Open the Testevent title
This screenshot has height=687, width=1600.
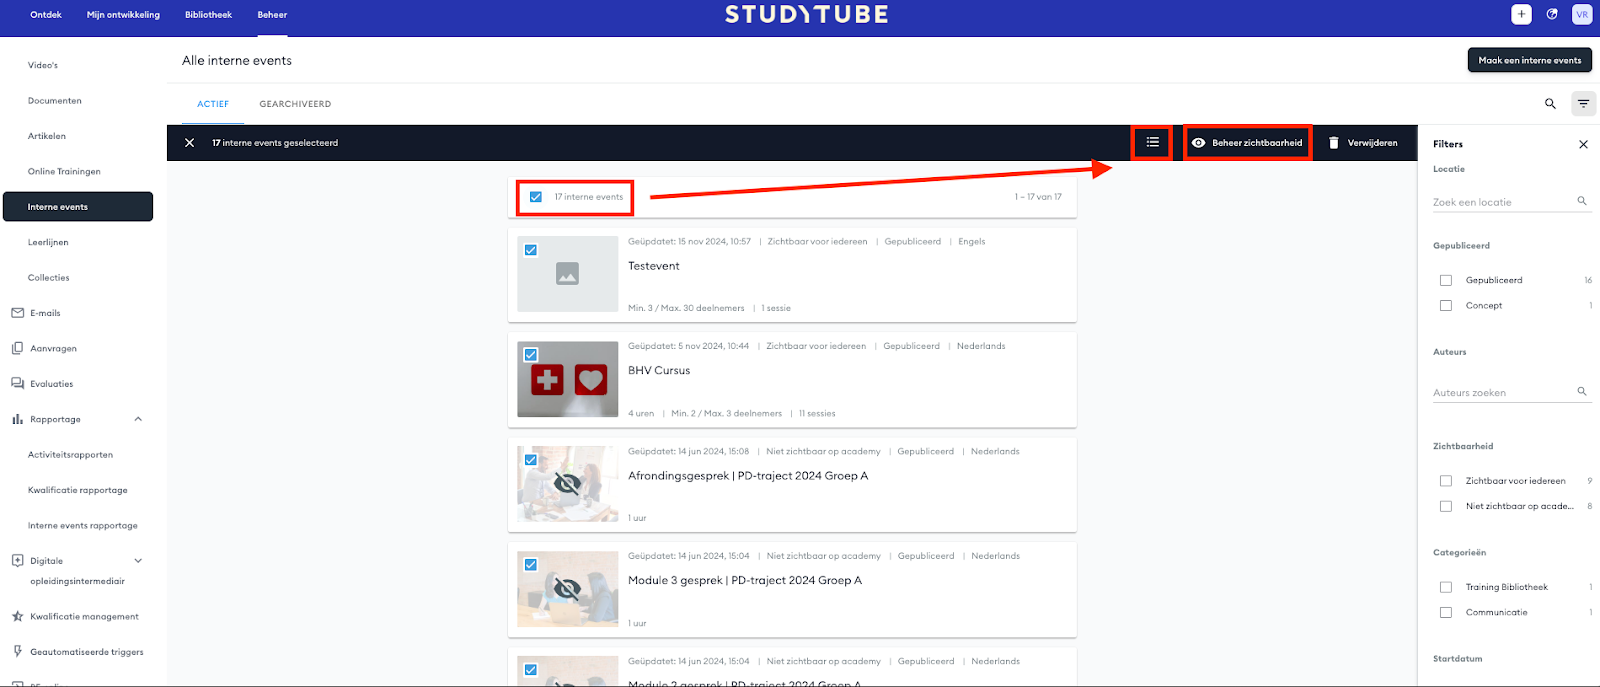(654, 266)
